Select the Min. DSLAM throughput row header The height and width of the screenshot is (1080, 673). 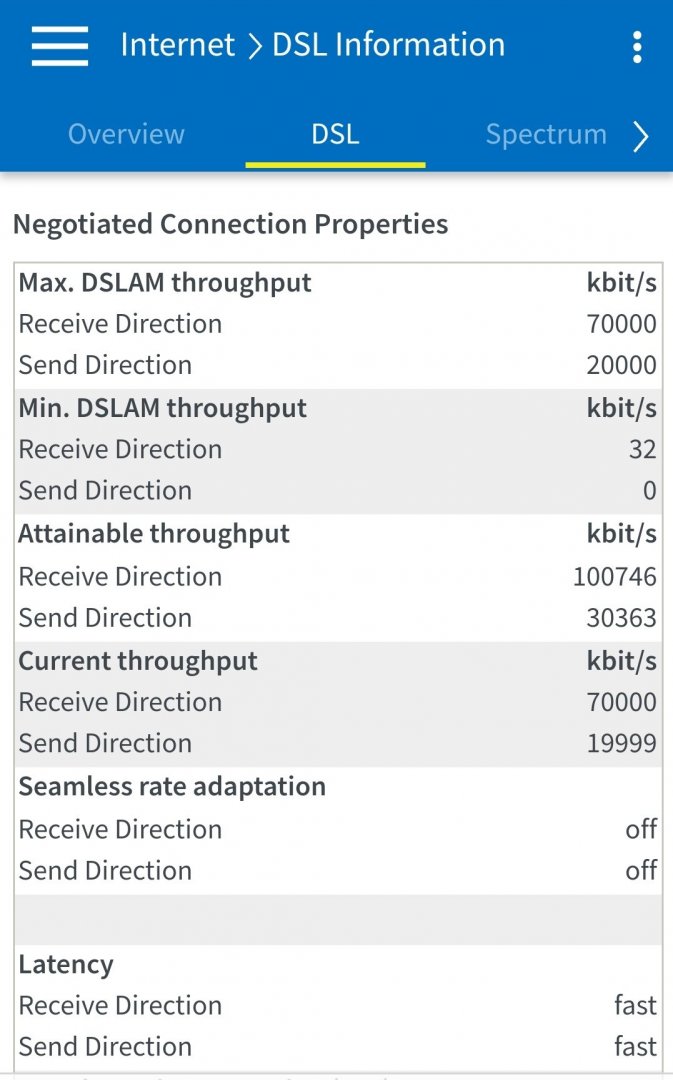pyautogui.click(x=163, y=408)
